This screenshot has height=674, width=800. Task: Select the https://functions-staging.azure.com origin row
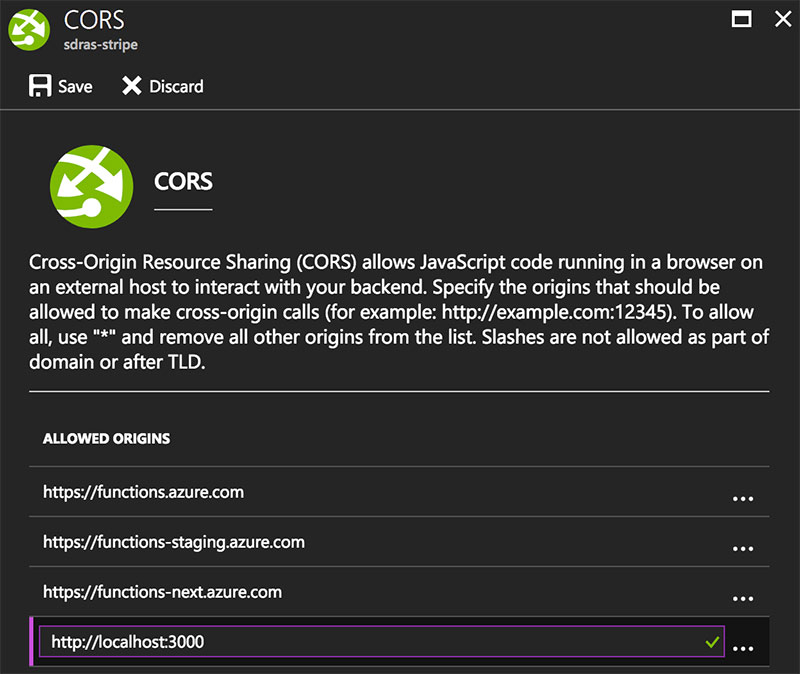click(399, 541)
